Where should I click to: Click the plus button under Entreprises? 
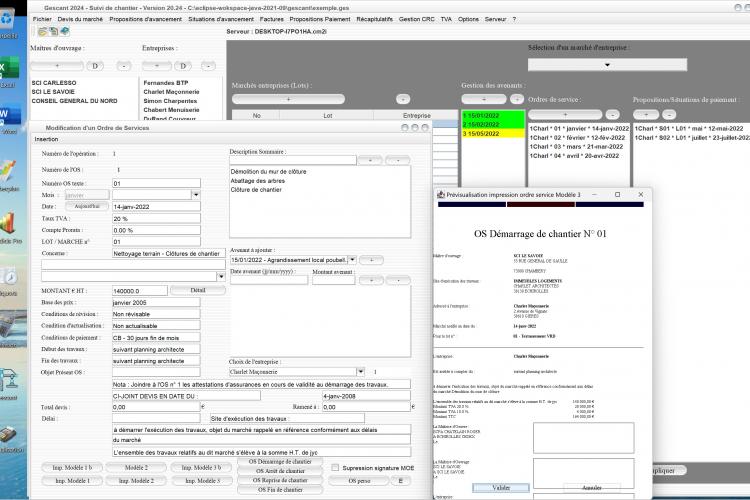(156, 66)
